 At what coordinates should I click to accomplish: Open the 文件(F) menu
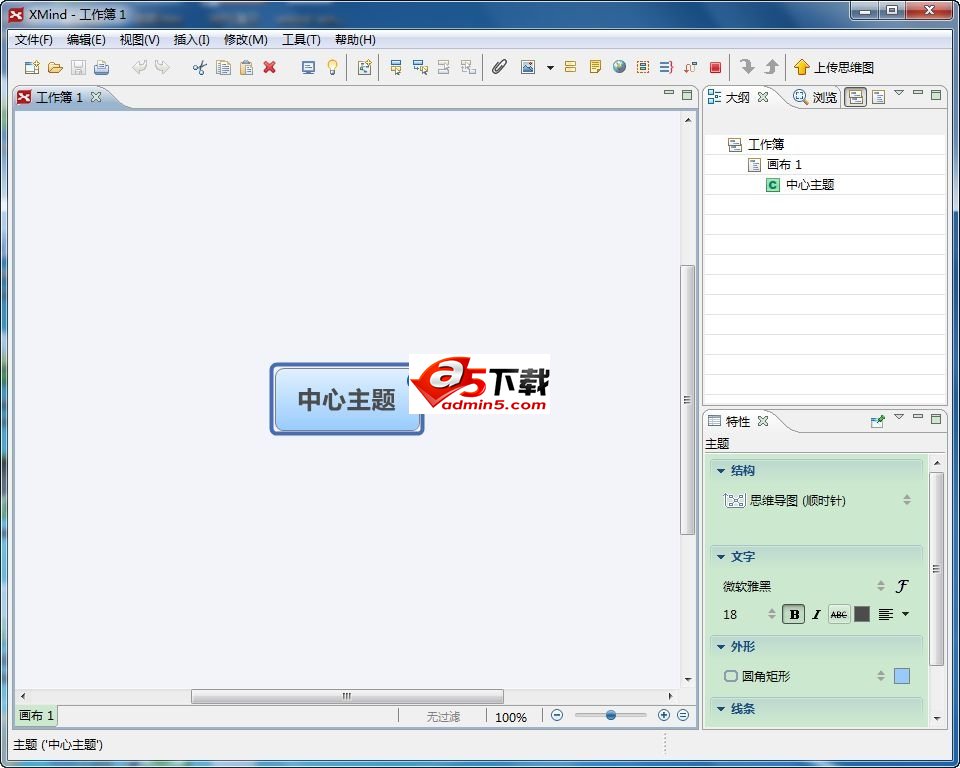(x=34, y=40)
